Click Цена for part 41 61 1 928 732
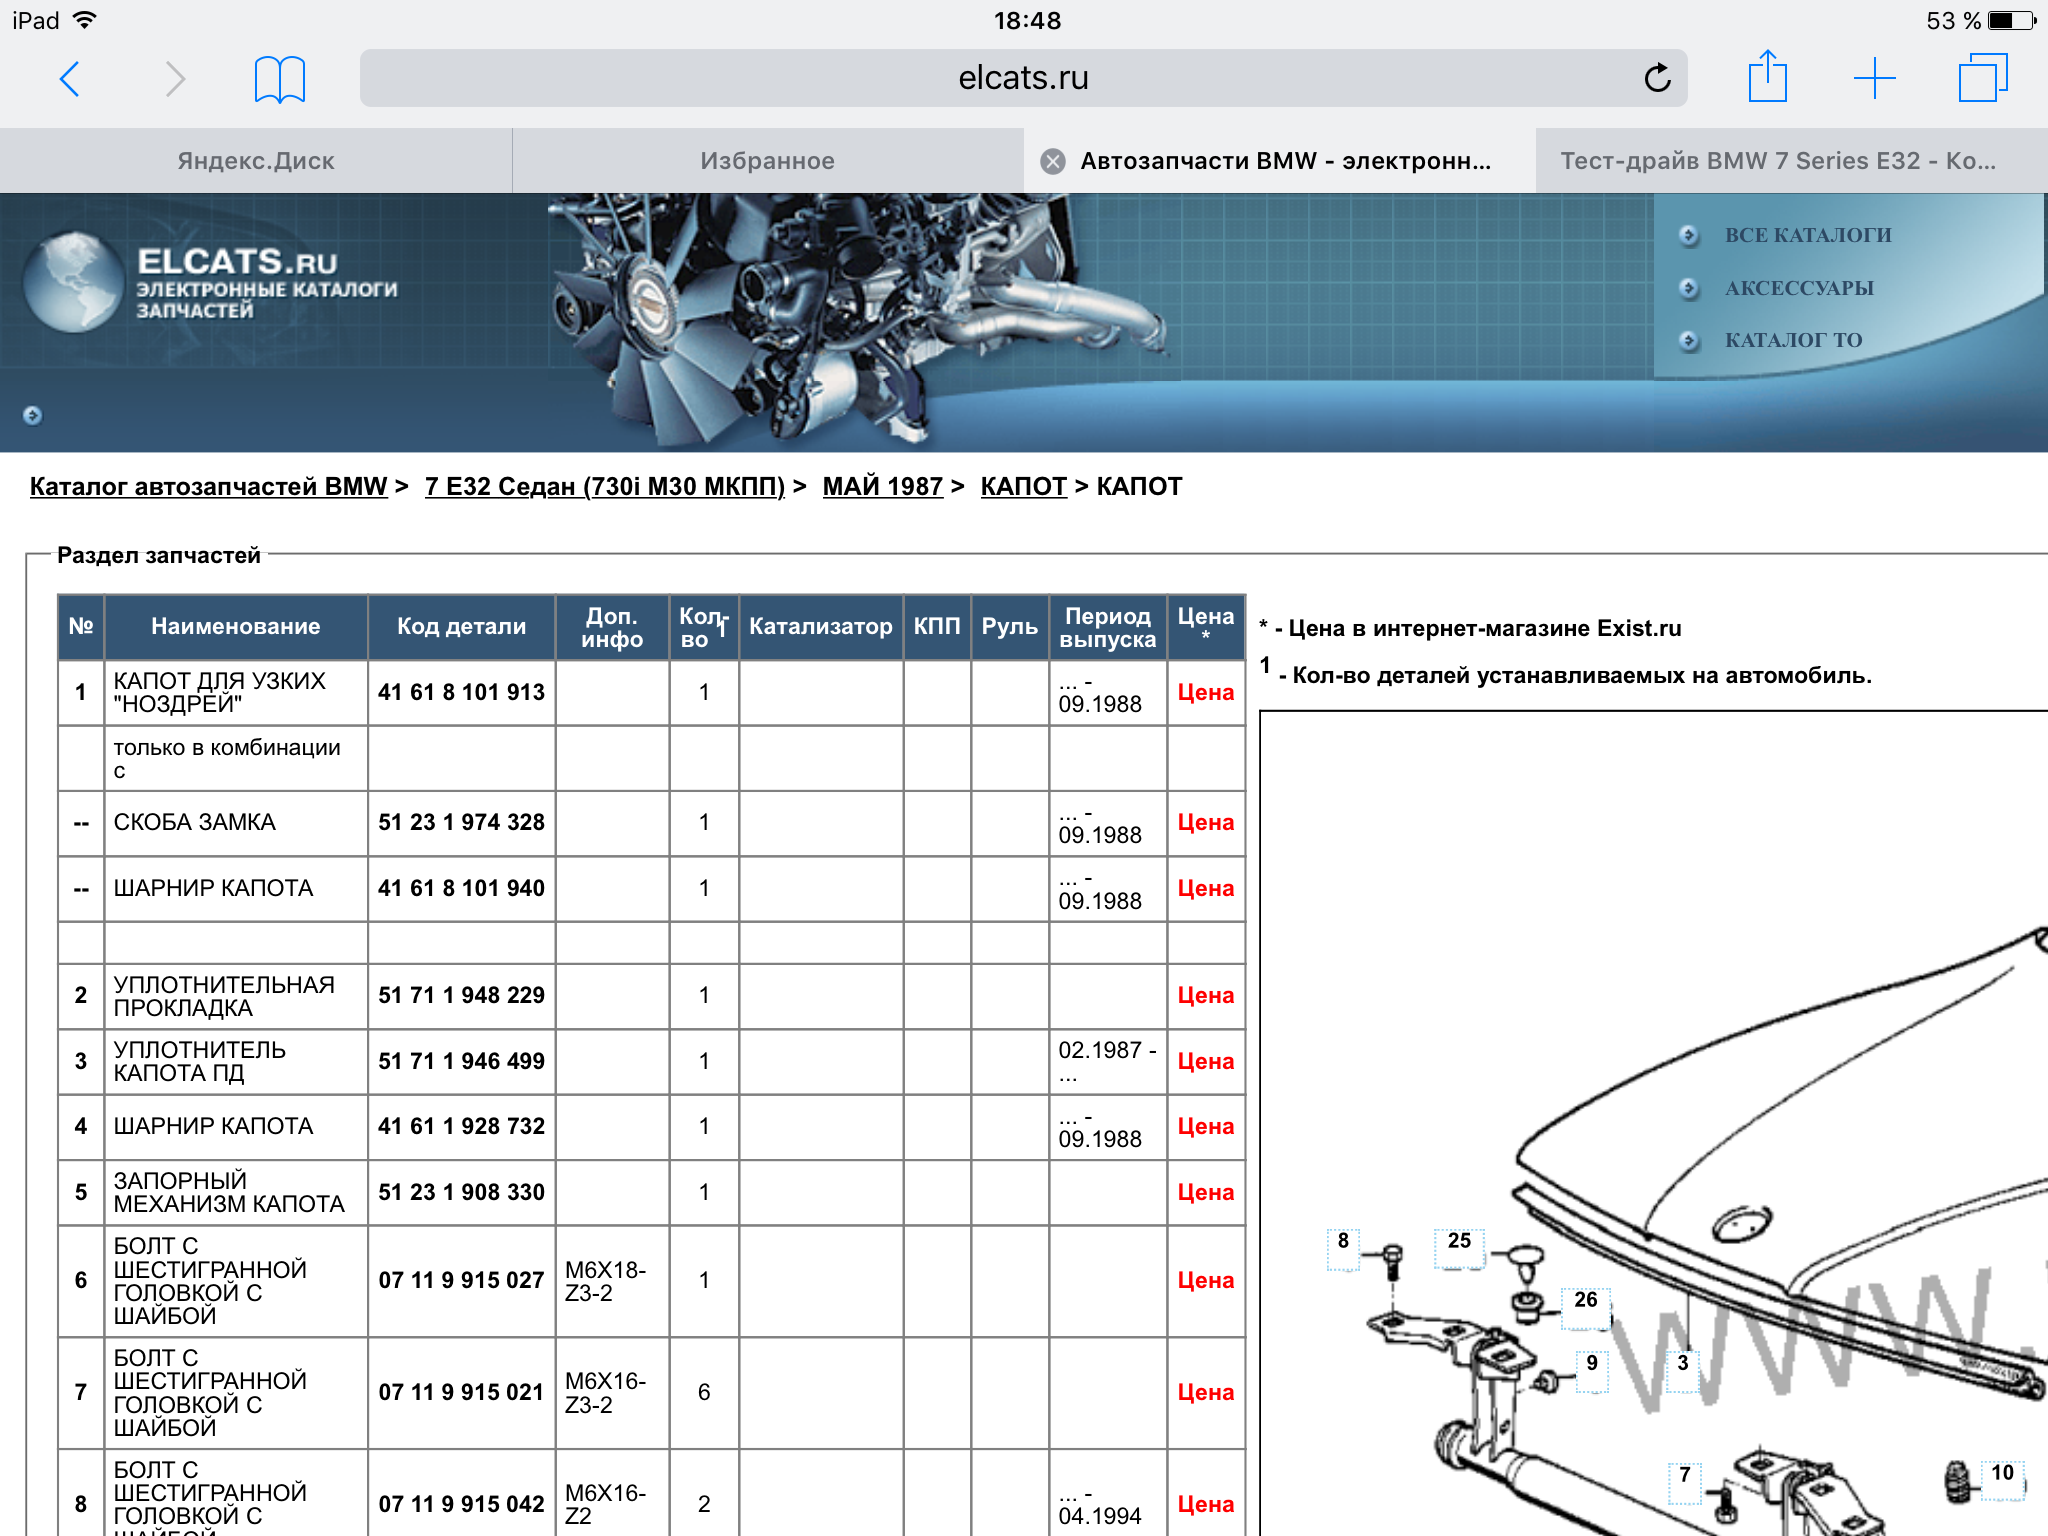 (x=1205, y=1126)
